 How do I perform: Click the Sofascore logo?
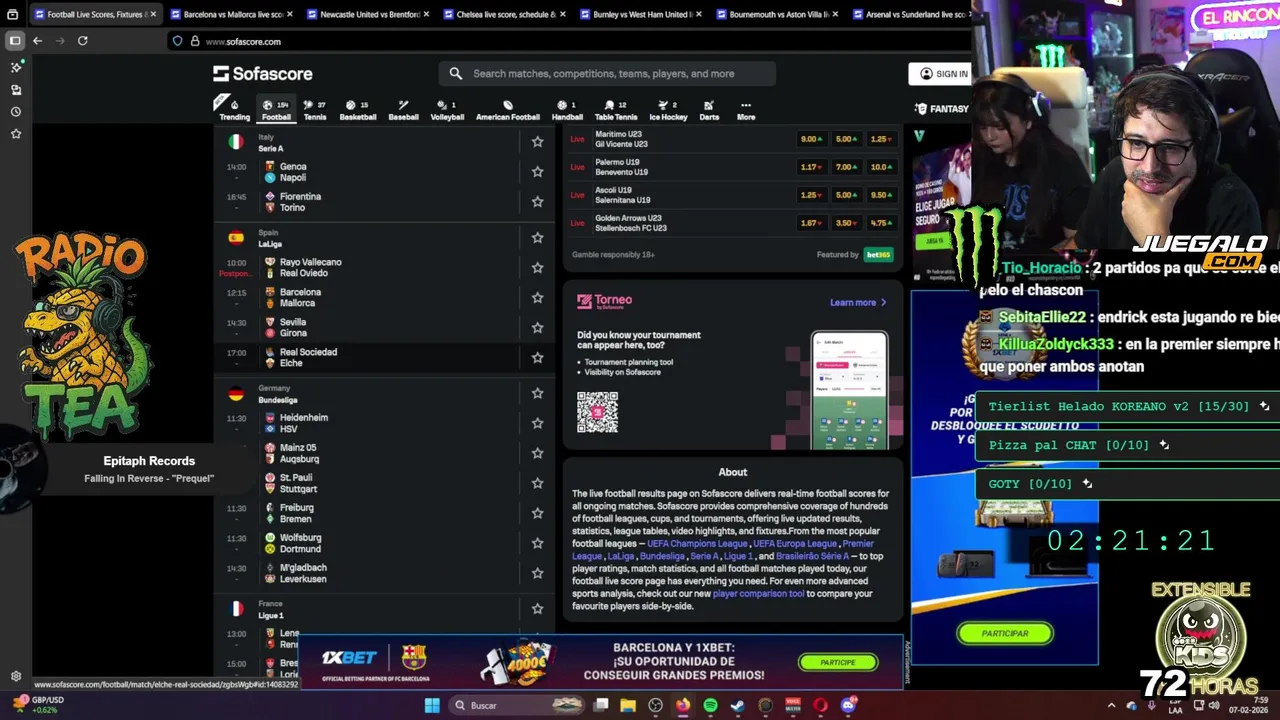click(263, 73)
